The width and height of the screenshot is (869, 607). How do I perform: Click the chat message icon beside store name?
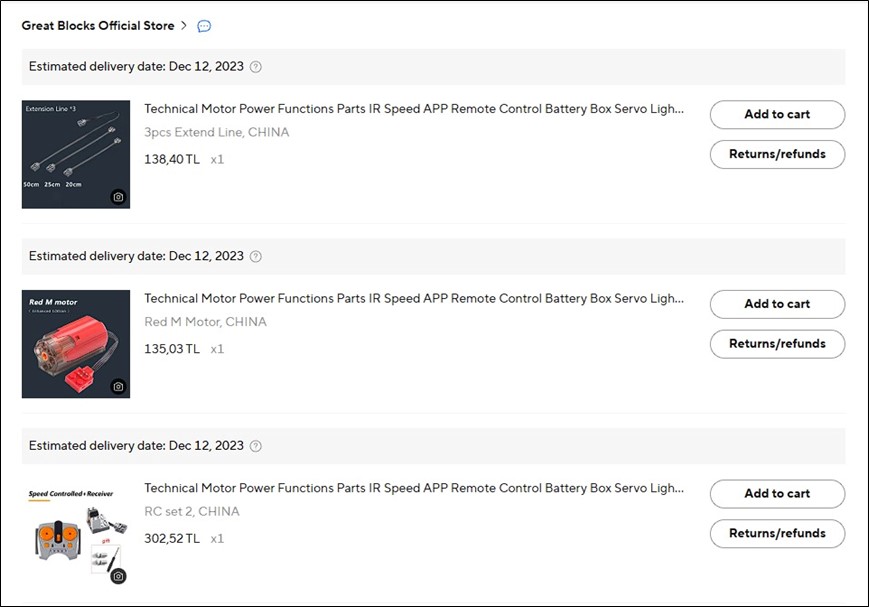point(204,26)
